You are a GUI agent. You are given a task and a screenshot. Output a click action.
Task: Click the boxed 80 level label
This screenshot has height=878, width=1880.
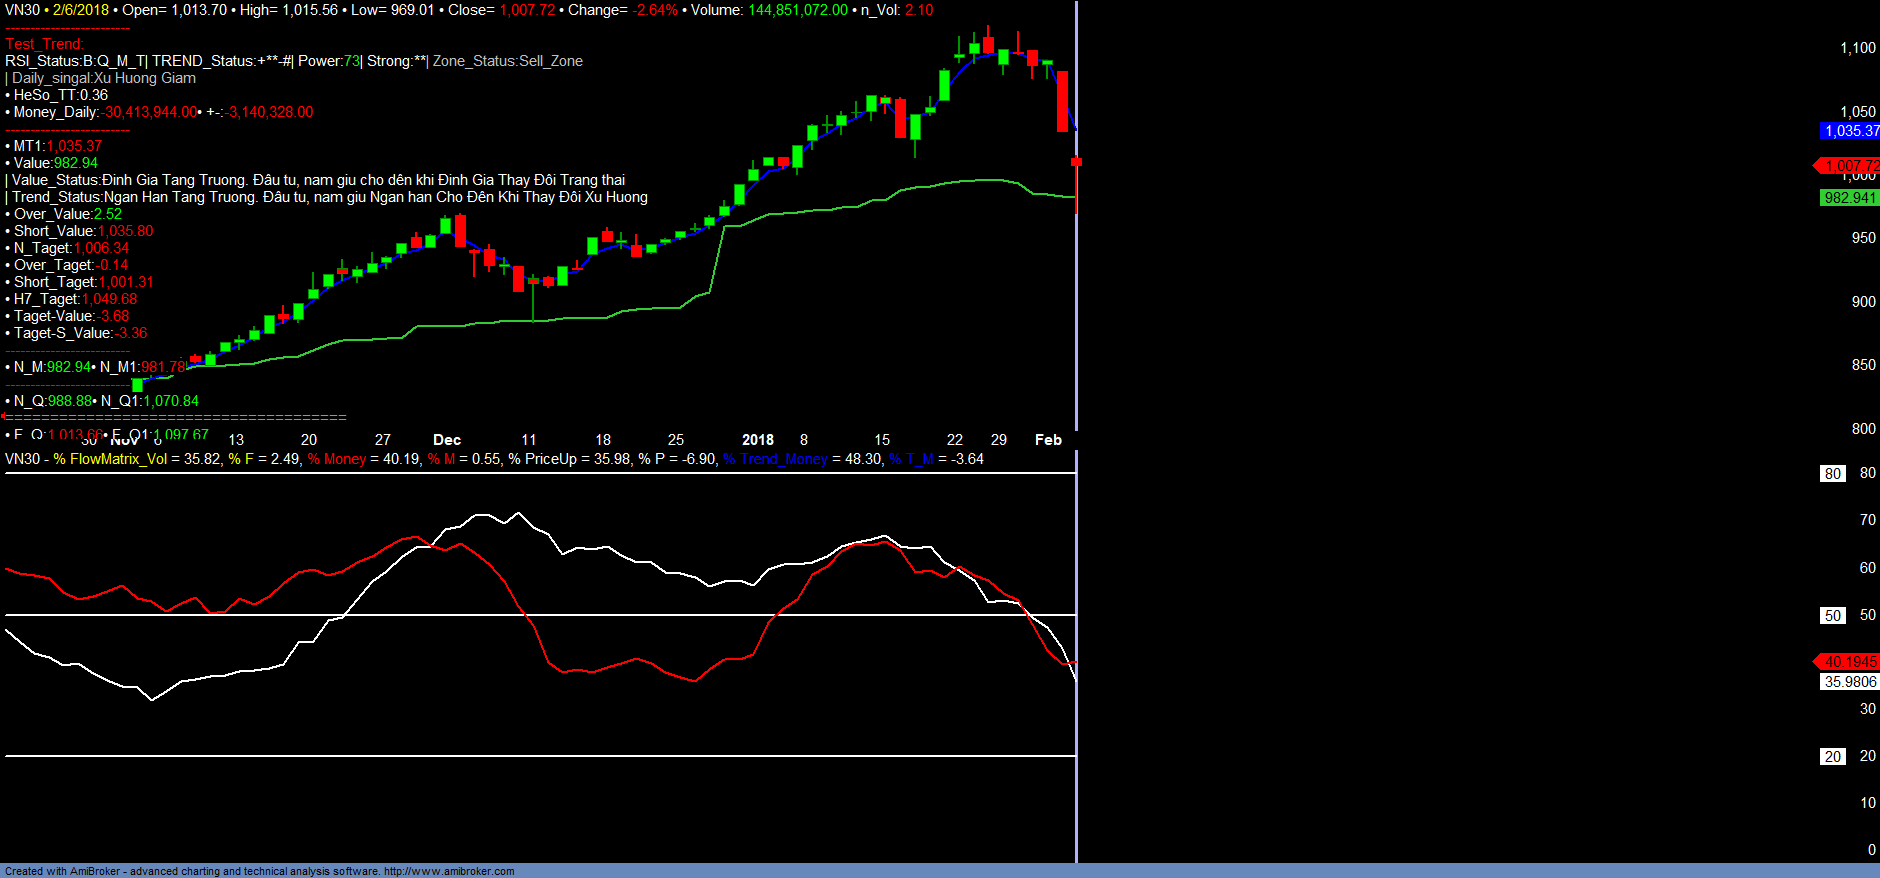coord(1832,474)
